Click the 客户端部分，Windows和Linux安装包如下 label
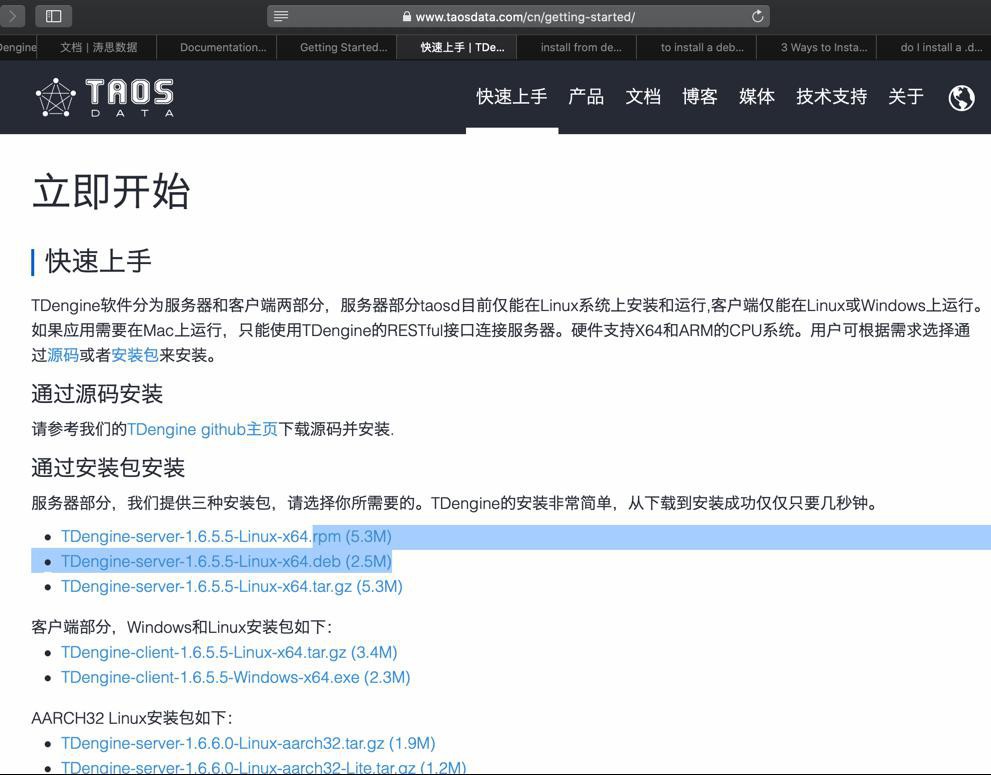The height and width of the screenshot is (775, 991). click(x=182, y=627)
